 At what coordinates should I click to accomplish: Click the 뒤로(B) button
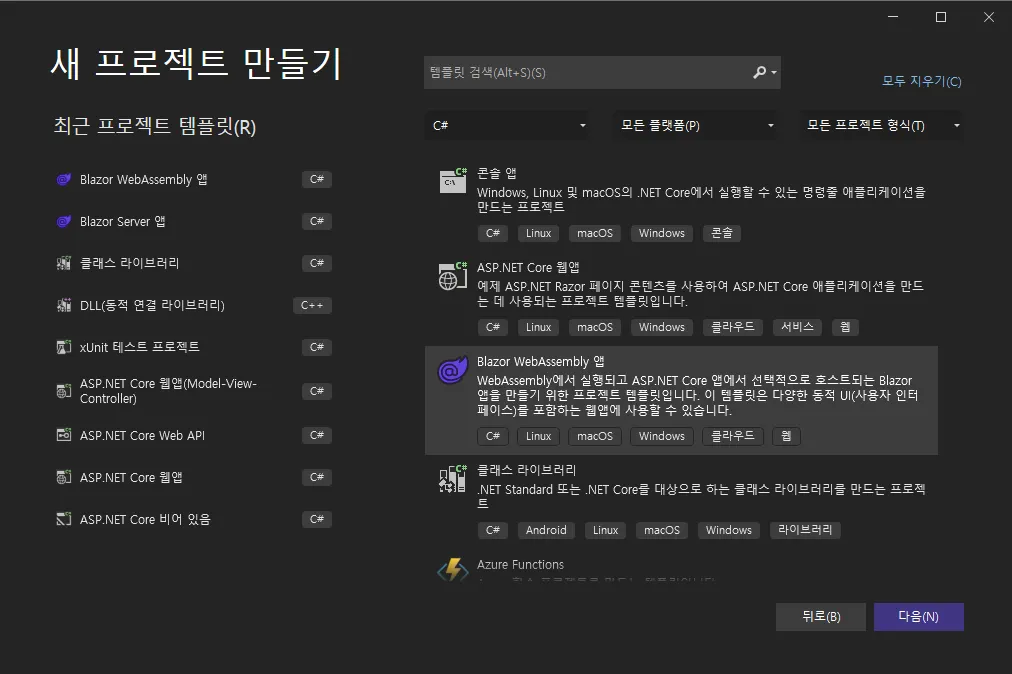point(821,617)
